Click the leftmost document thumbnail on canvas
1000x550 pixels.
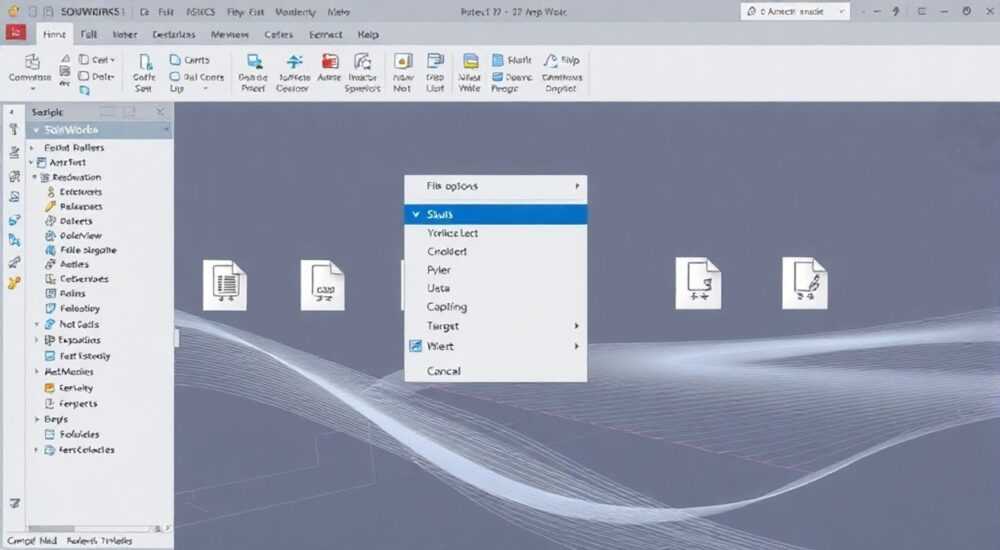pyautogui.click(x=224, y=285)
